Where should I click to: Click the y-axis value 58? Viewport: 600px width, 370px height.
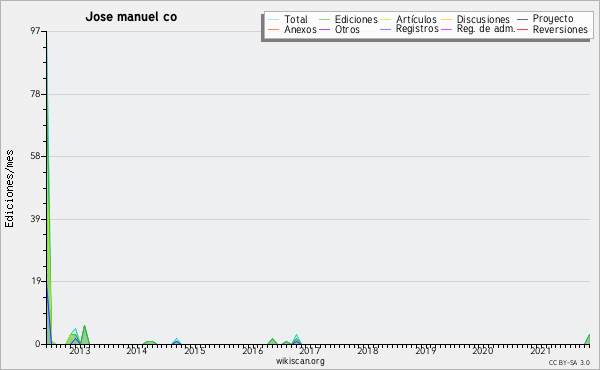click(35, 156)
